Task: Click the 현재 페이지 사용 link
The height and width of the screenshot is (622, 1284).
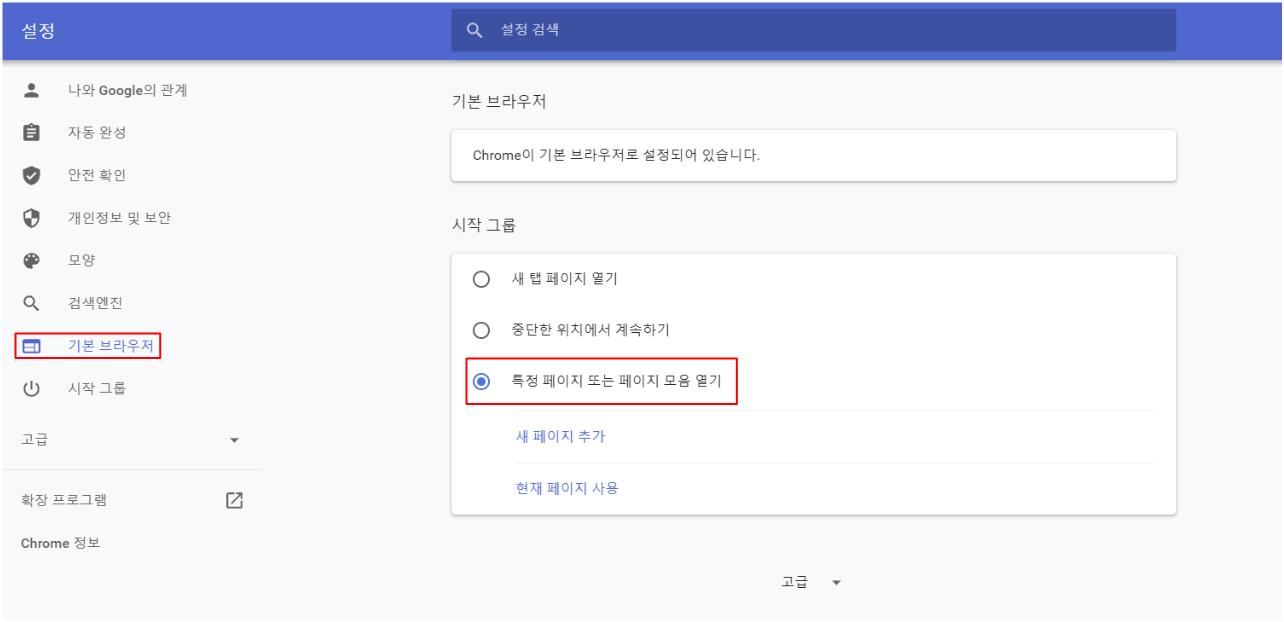Action: coord(566,489)
